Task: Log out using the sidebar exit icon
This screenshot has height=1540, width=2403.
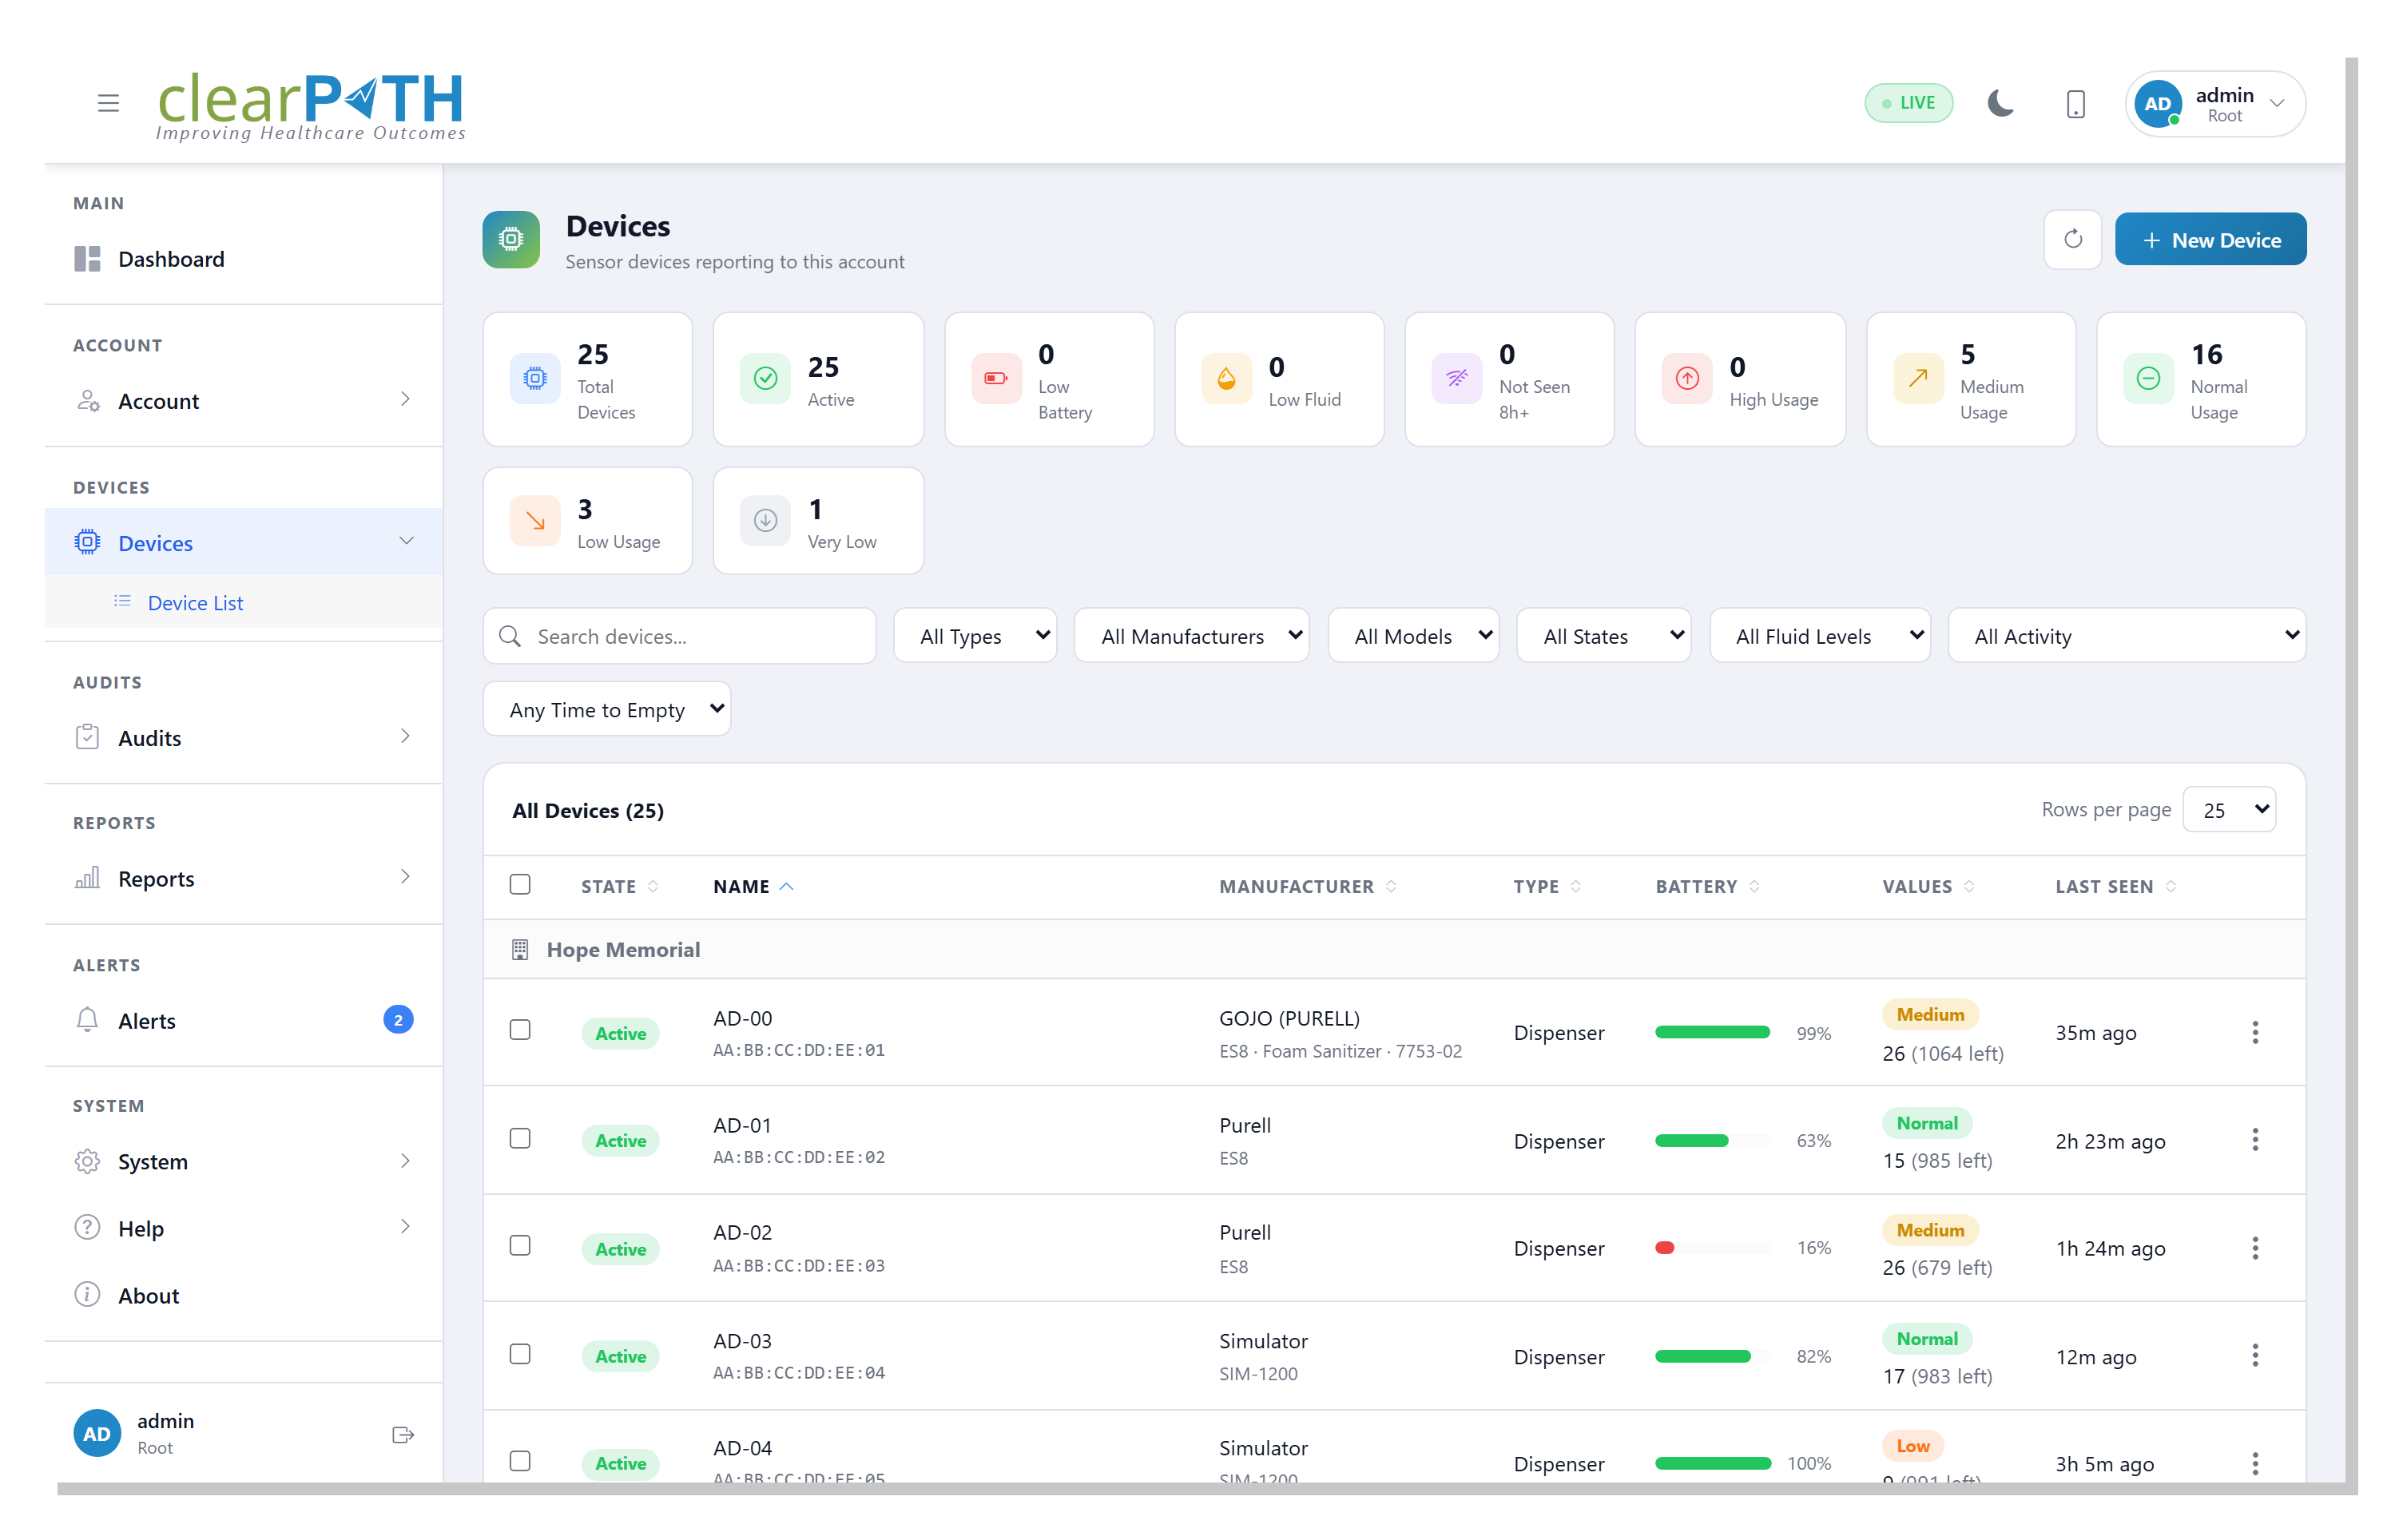Action: (x=403, y=1435)
